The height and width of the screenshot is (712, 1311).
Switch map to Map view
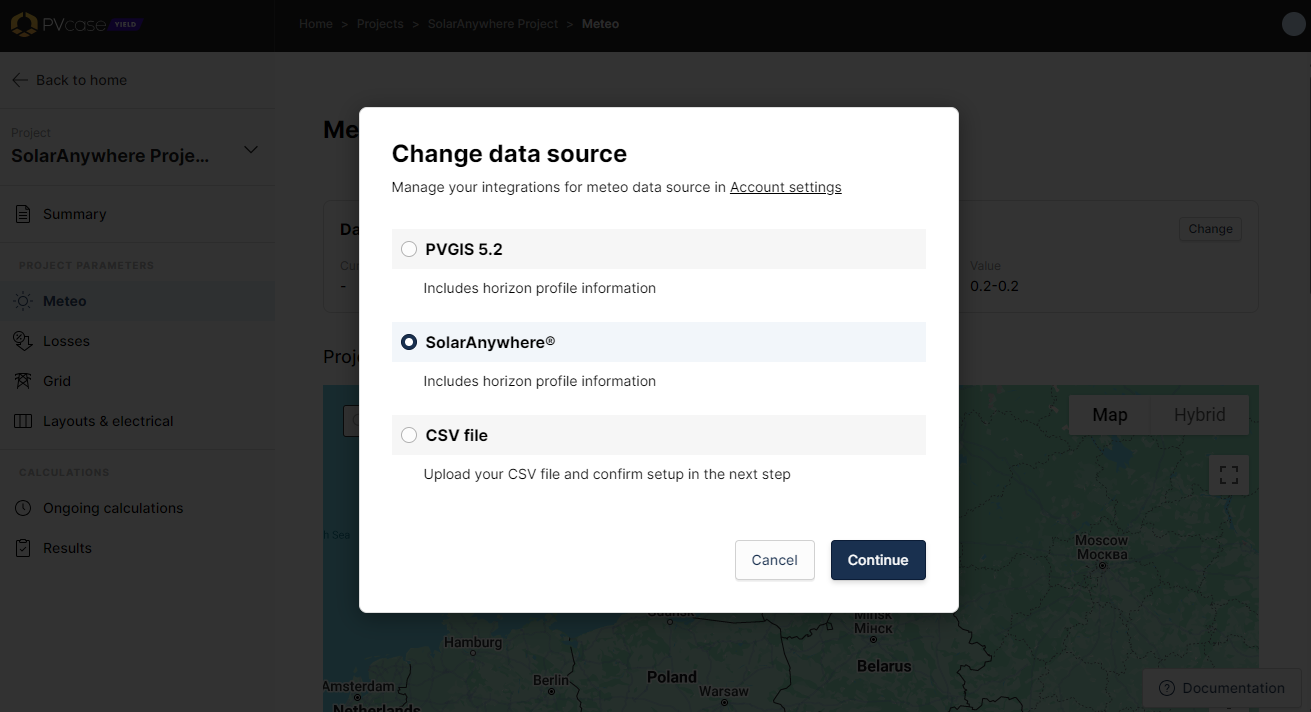point(1109,415)
